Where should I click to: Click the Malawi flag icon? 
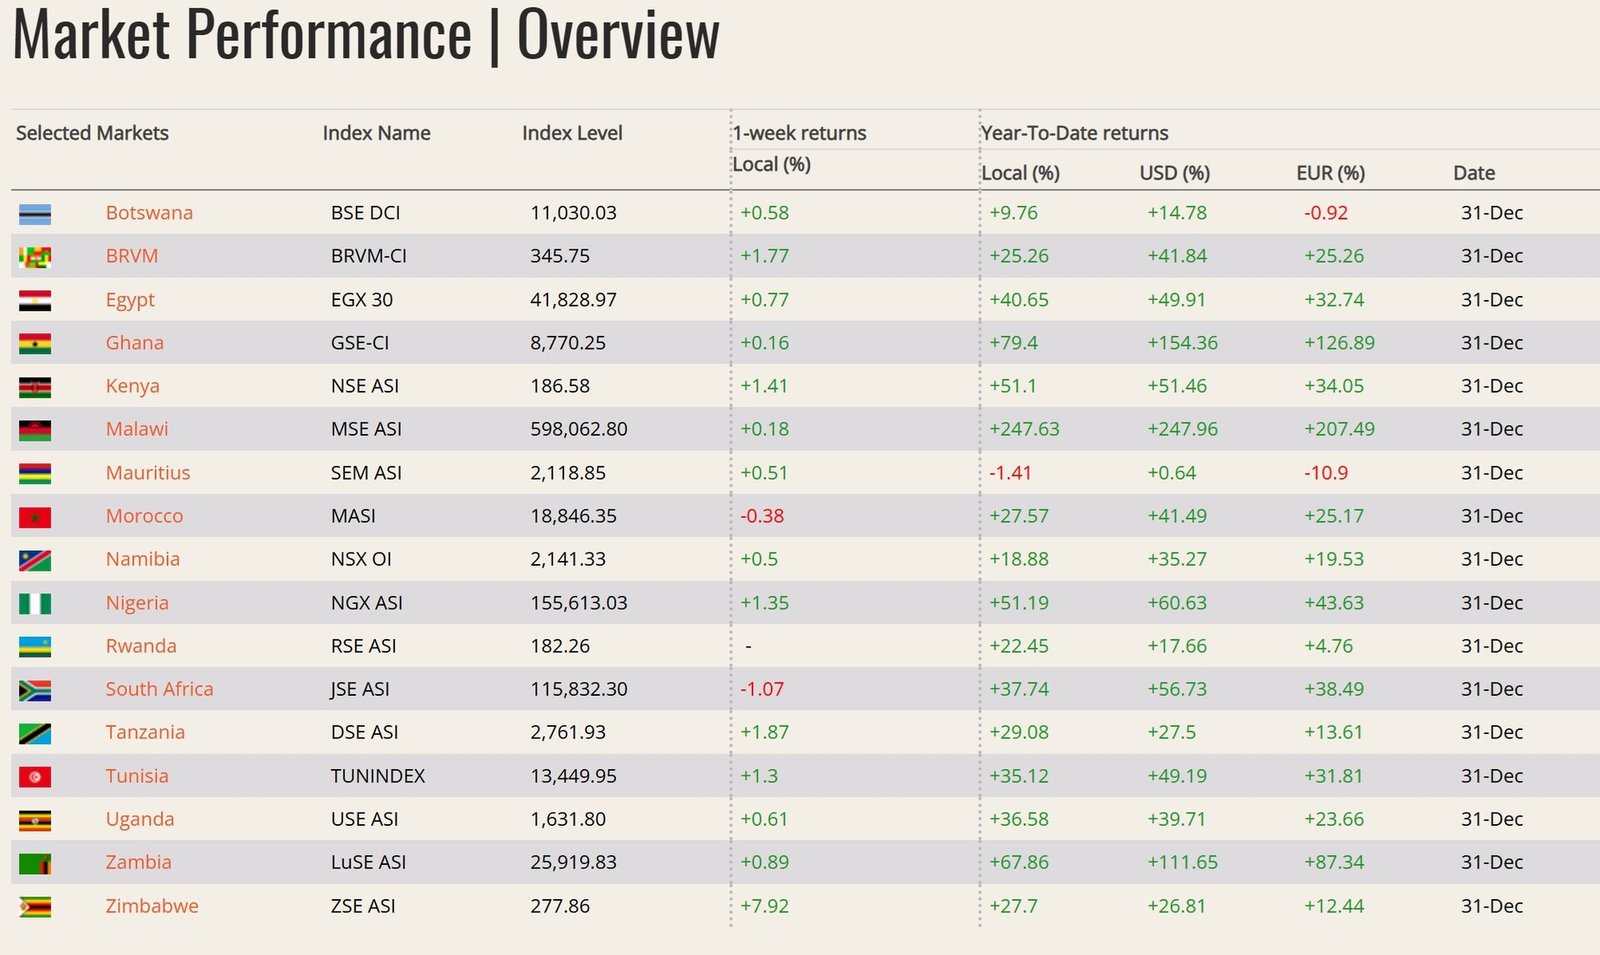(x=35, y=430)
